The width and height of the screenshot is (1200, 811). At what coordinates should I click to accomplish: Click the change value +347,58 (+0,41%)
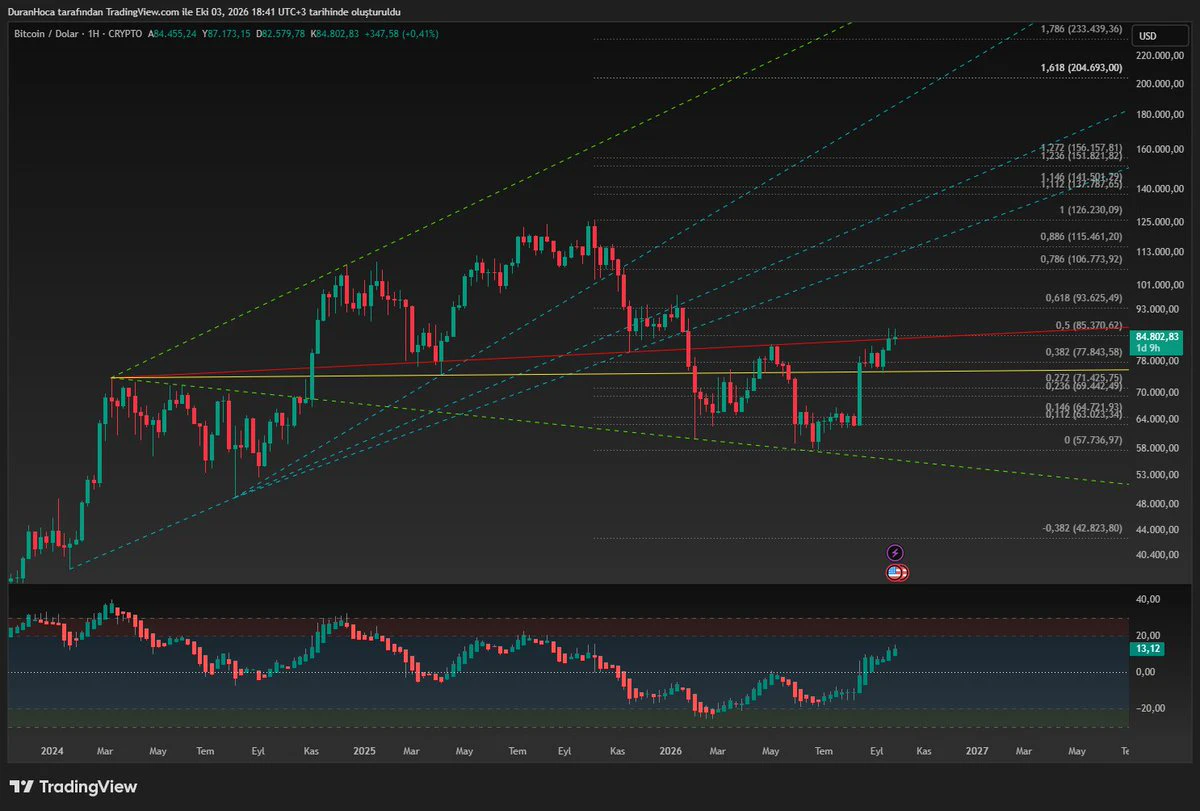click(403, 34)
